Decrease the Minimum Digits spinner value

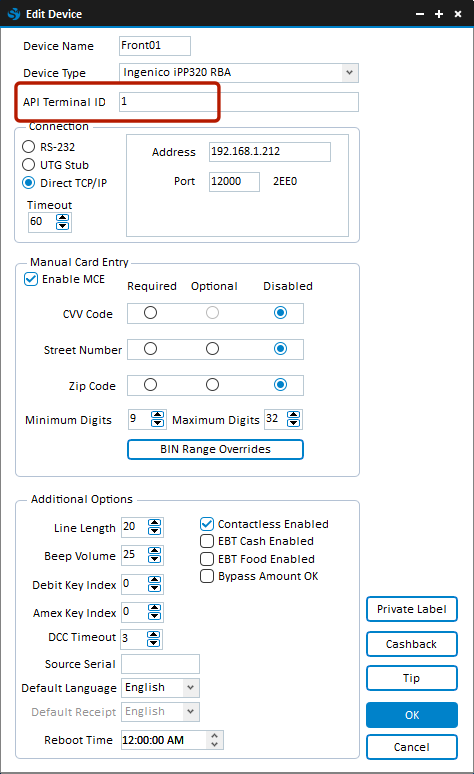point(158,423)
